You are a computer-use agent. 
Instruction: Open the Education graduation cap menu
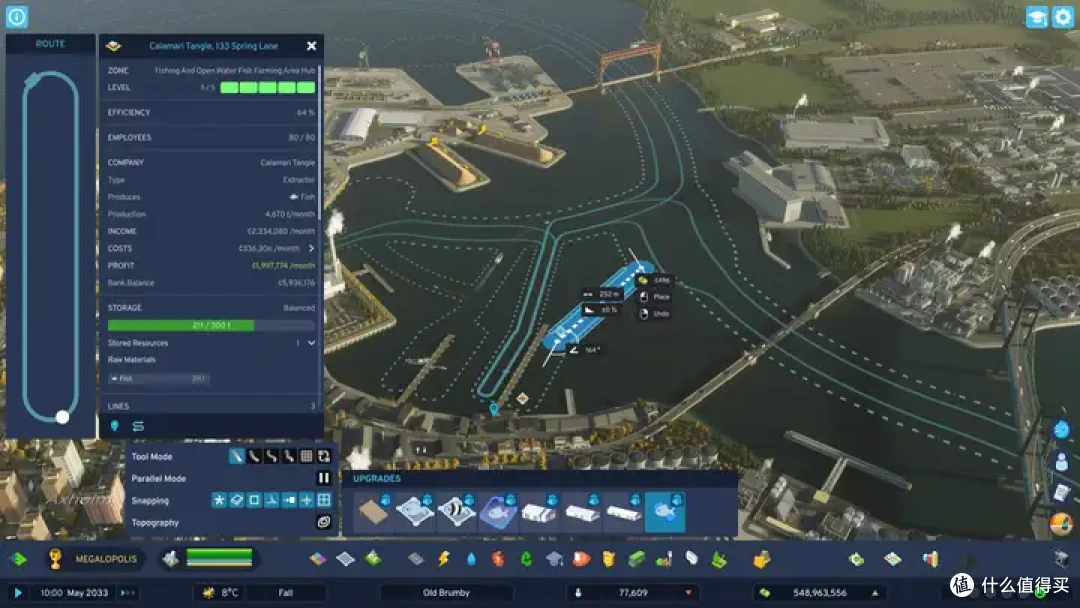tap(554, 559)
